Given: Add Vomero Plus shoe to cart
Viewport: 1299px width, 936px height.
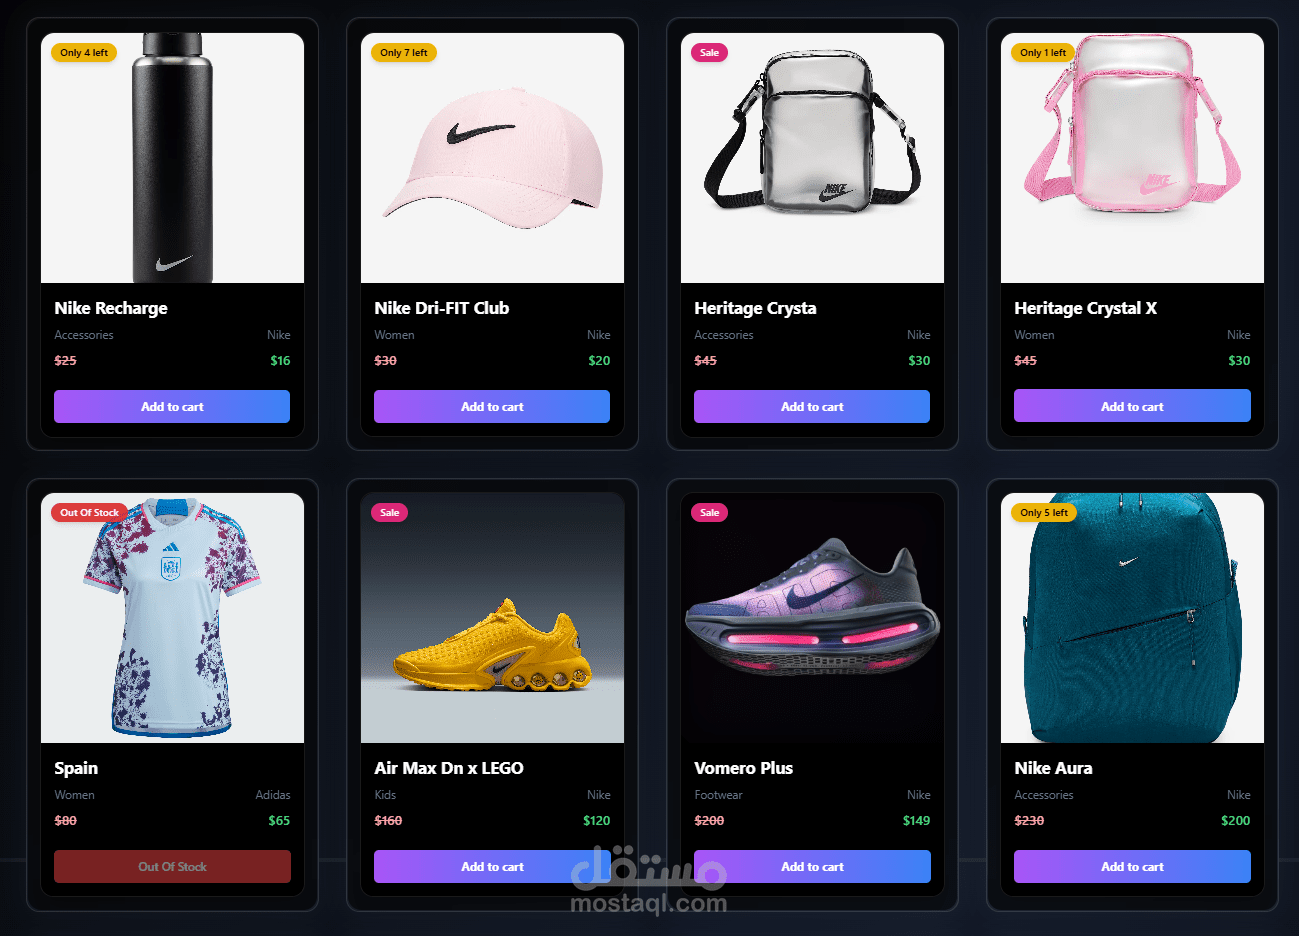Looking at the screenshot, I should click(x=812, y=866).
